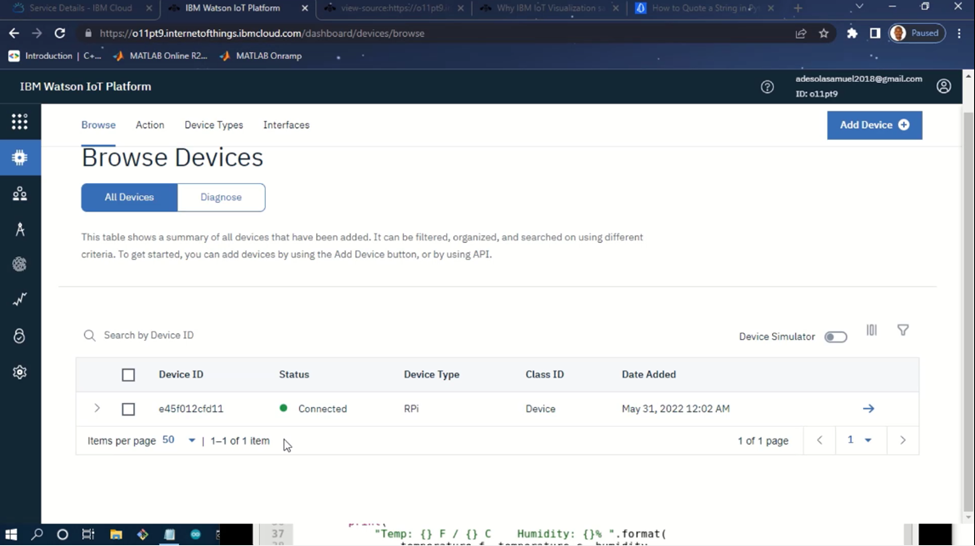Share this page icon in address bar
Viewport: 975px width, 546px height.
click(x=801, y=34)
